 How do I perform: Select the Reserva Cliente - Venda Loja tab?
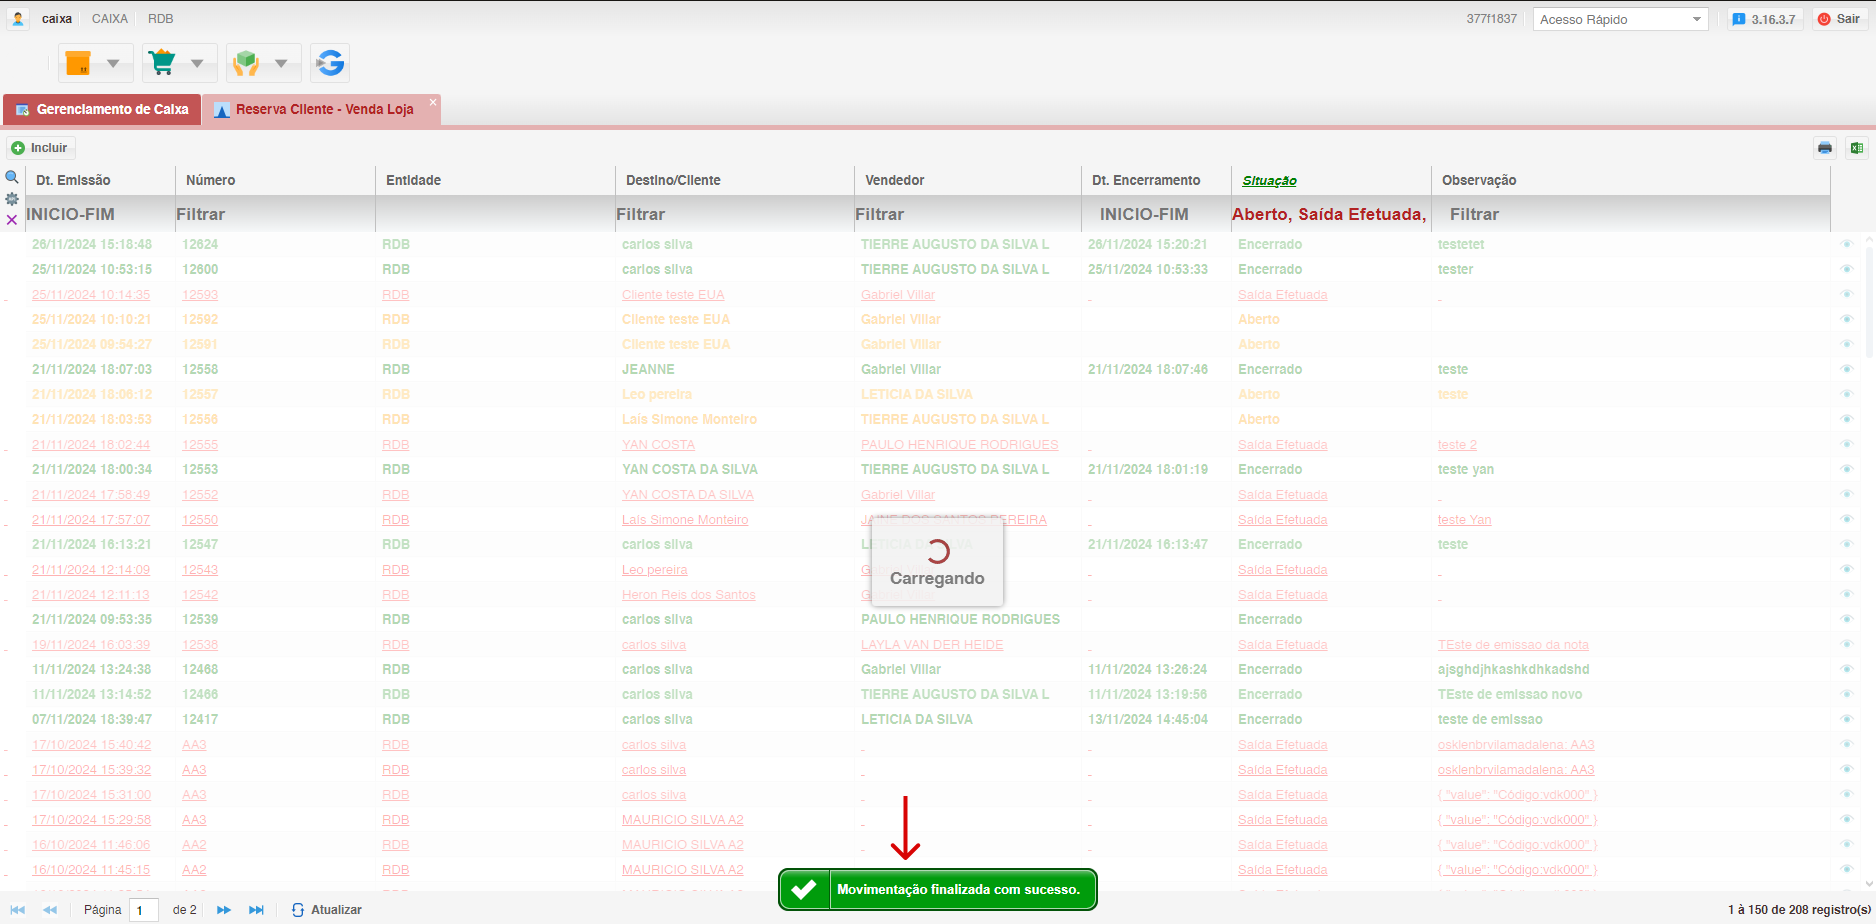pos(324,109)
